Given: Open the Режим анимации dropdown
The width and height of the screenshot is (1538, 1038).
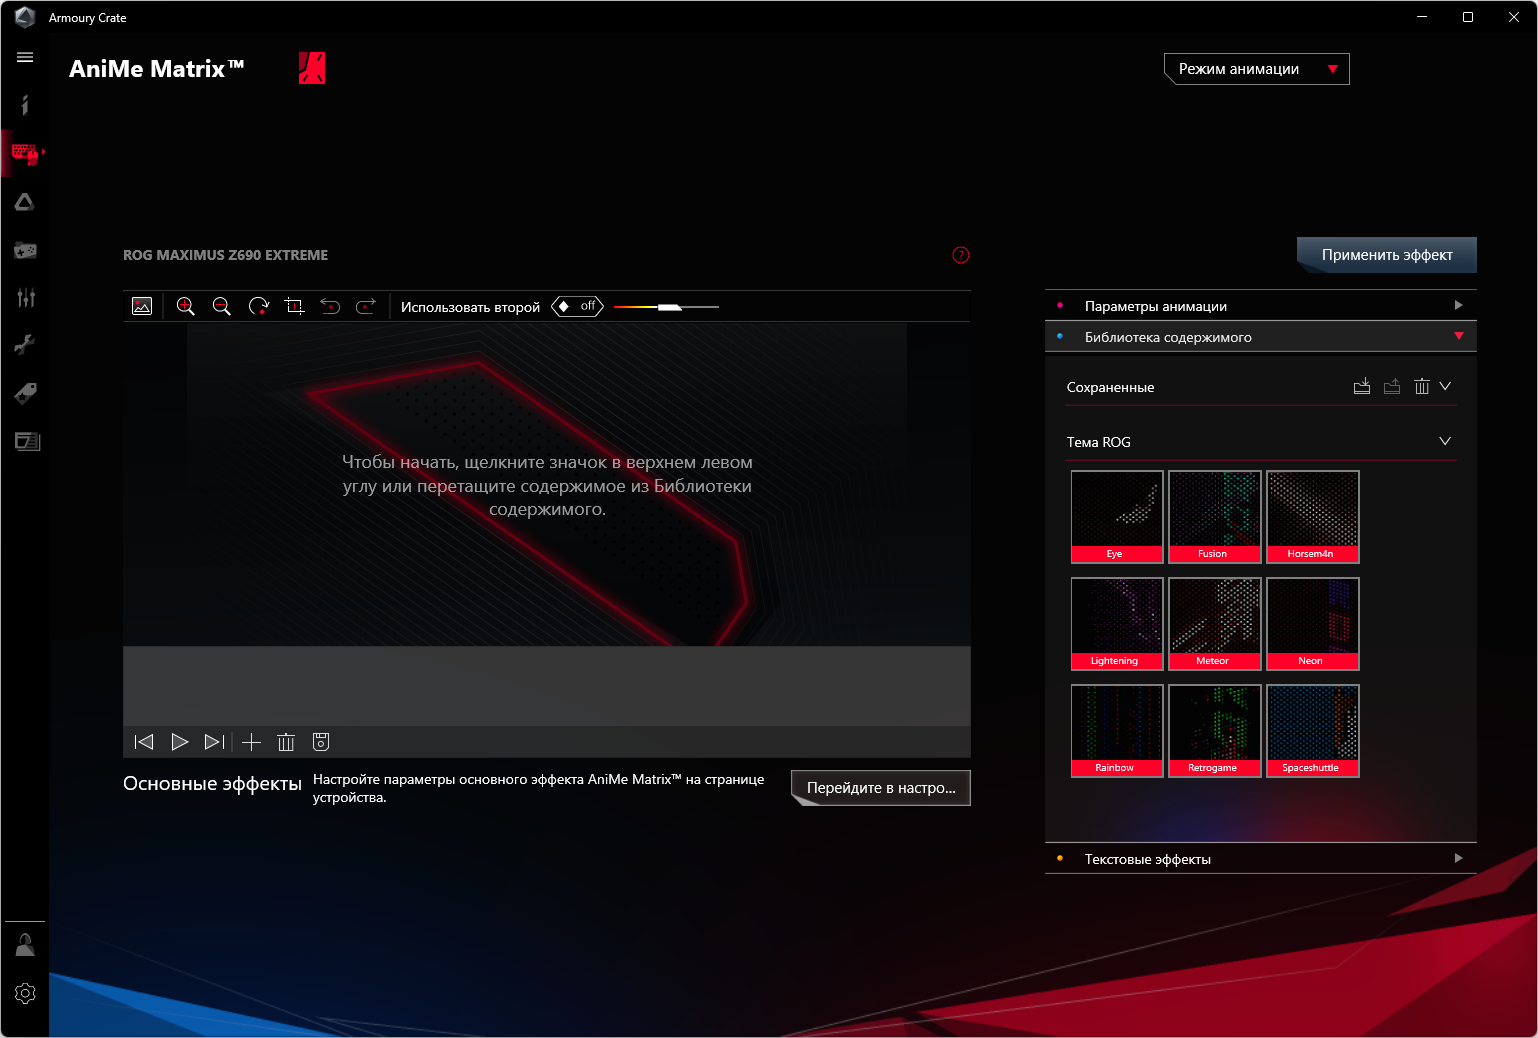Looking at the screenshot, I should [x=1257, y=69].
